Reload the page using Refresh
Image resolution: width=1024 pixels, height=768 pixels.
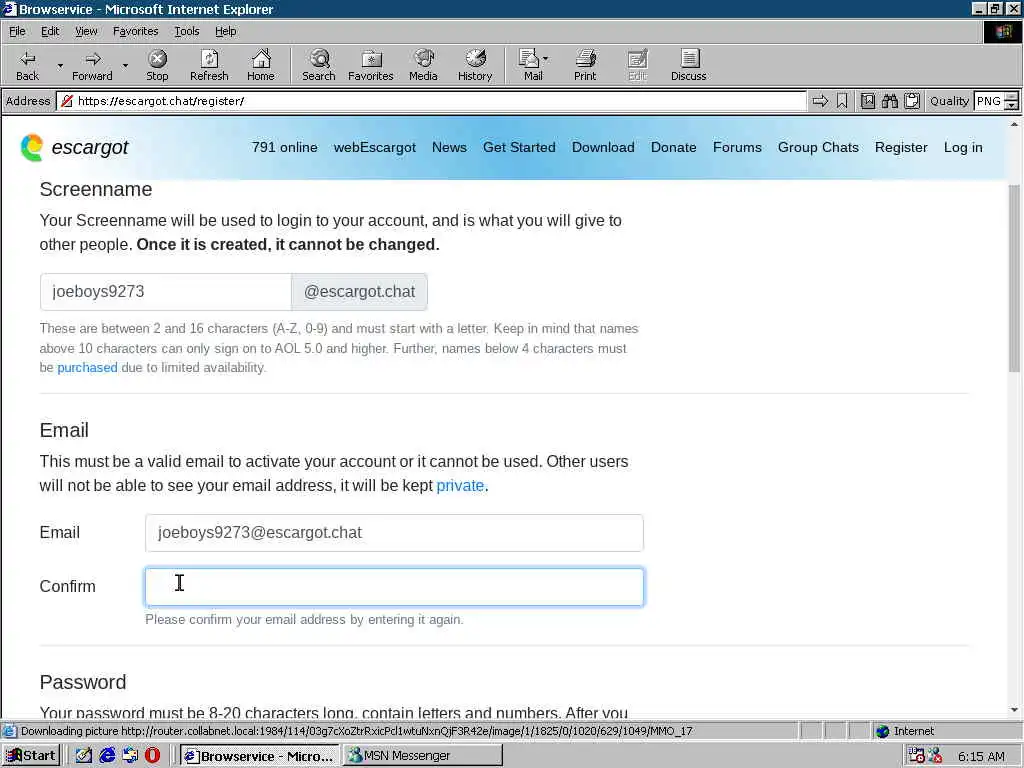[209, 65]
